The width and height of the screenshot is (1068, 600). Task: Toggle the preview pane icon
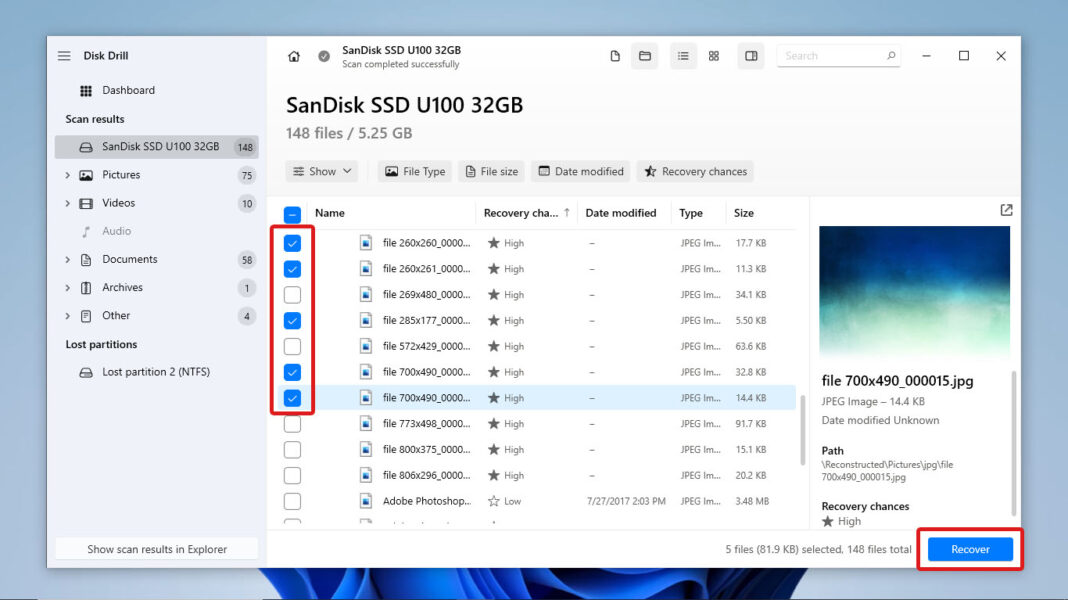click(751, 56)
